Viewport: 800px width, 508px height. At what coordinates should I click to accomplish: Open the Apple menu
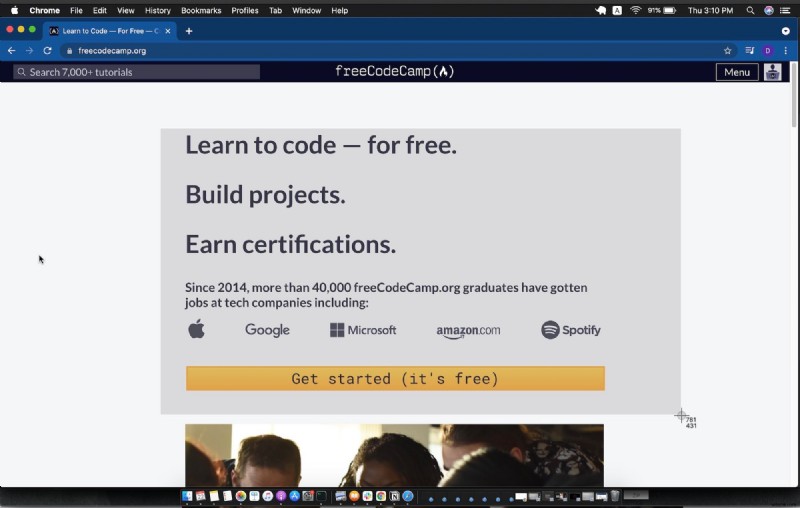pyautogui.click(x=14, y=10)
